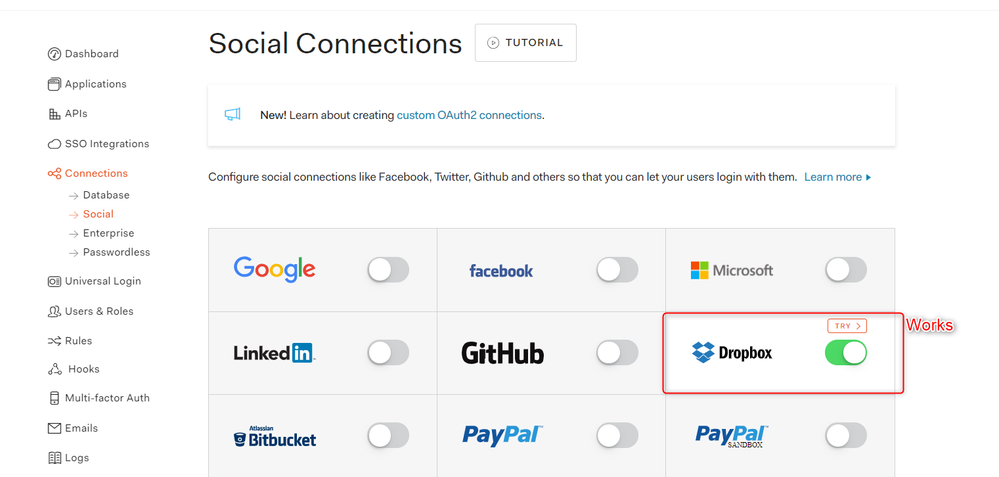Viewport: 999px width, 477px height.
Task: Open the custom OAuth2 connections link
Action: click(469, 115)
